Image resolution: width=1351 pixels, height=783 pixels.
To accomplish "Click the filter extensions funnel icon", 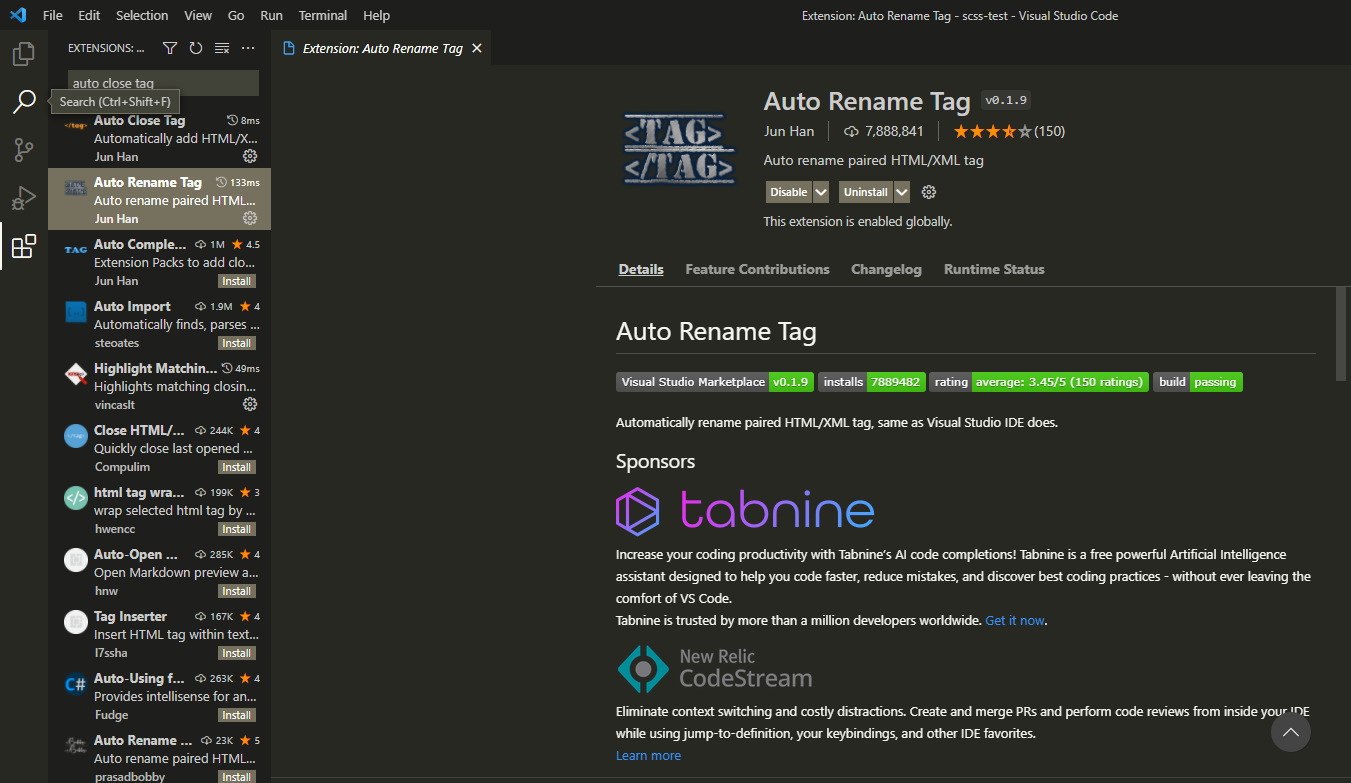I will point(170,48).
